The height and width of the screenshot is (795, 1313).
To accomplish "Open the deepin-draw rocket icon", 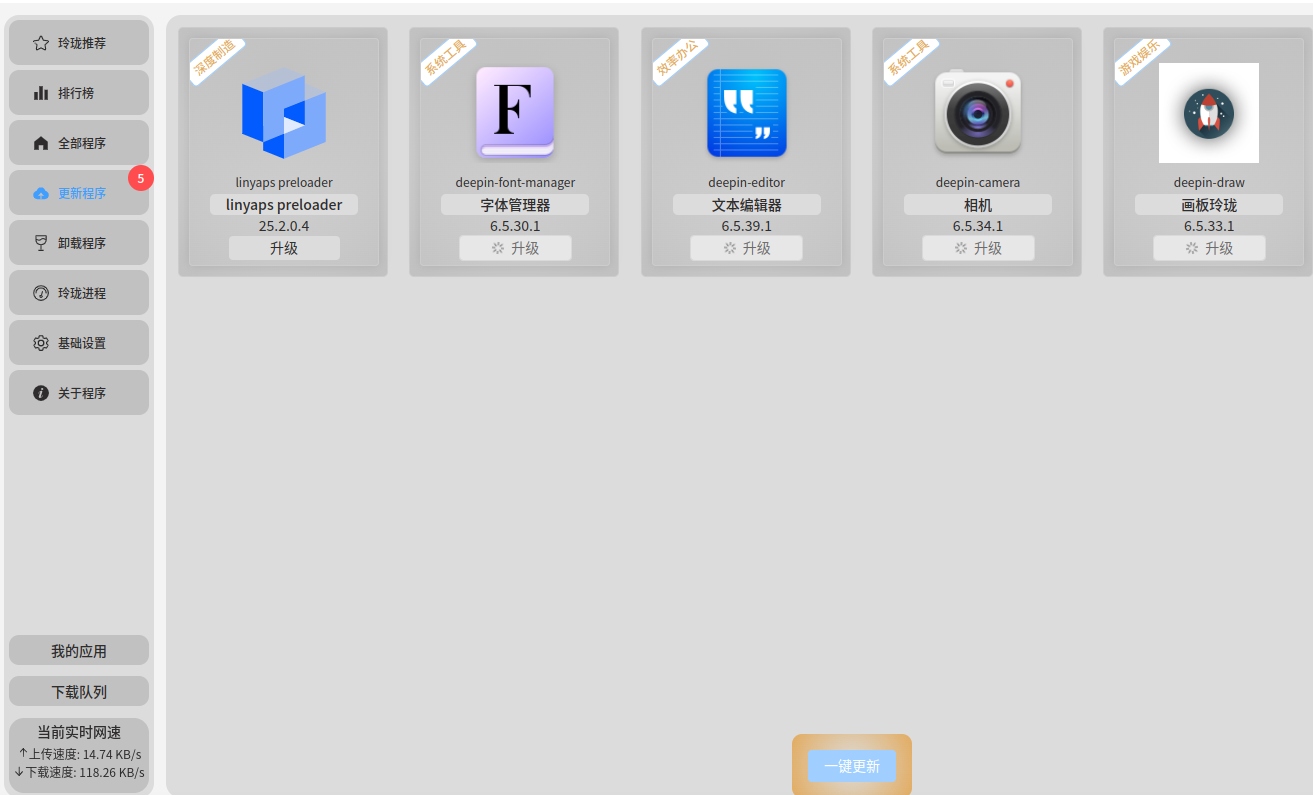I will point(1209,113).
